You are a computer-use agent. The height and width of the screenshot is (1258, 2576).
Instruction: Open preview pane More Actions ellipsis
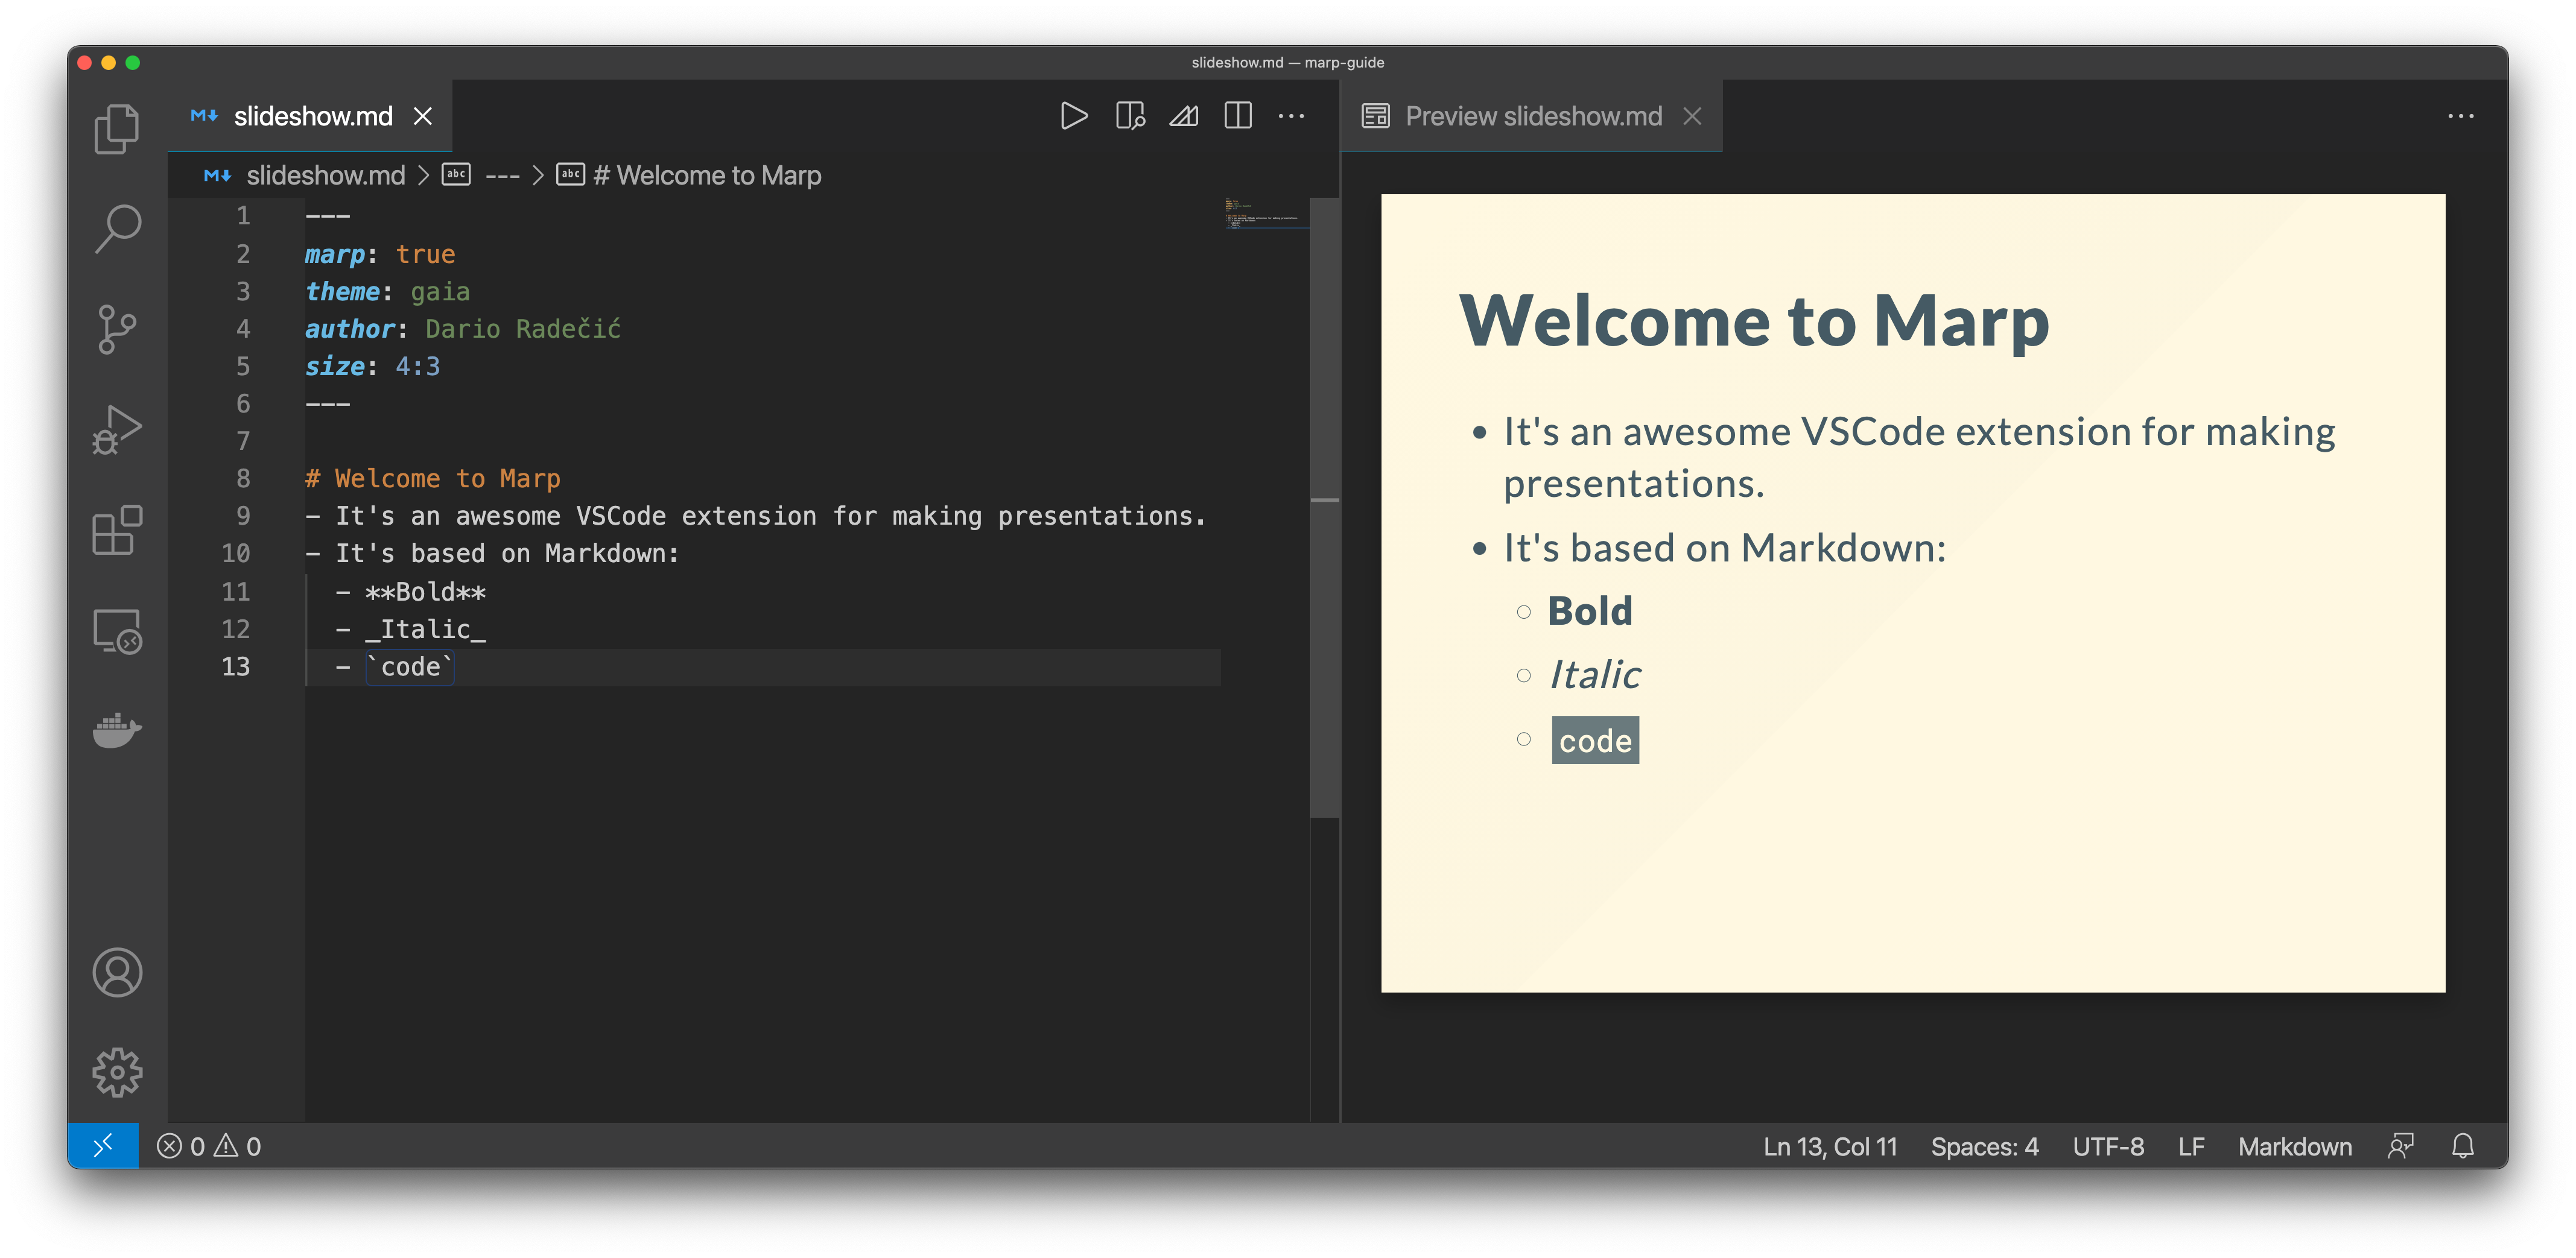click(2460, 116)
